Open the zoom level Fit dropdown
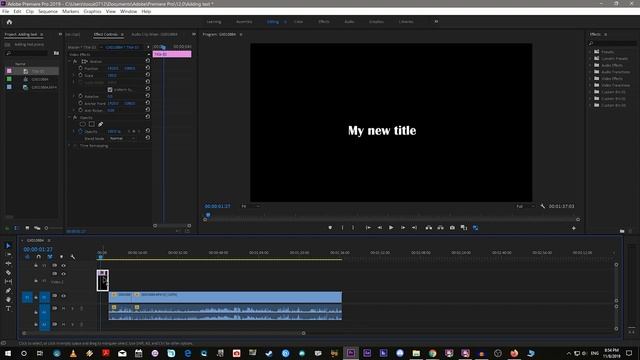This screenshot has width=640, height=360. click(x=250, y=206)
